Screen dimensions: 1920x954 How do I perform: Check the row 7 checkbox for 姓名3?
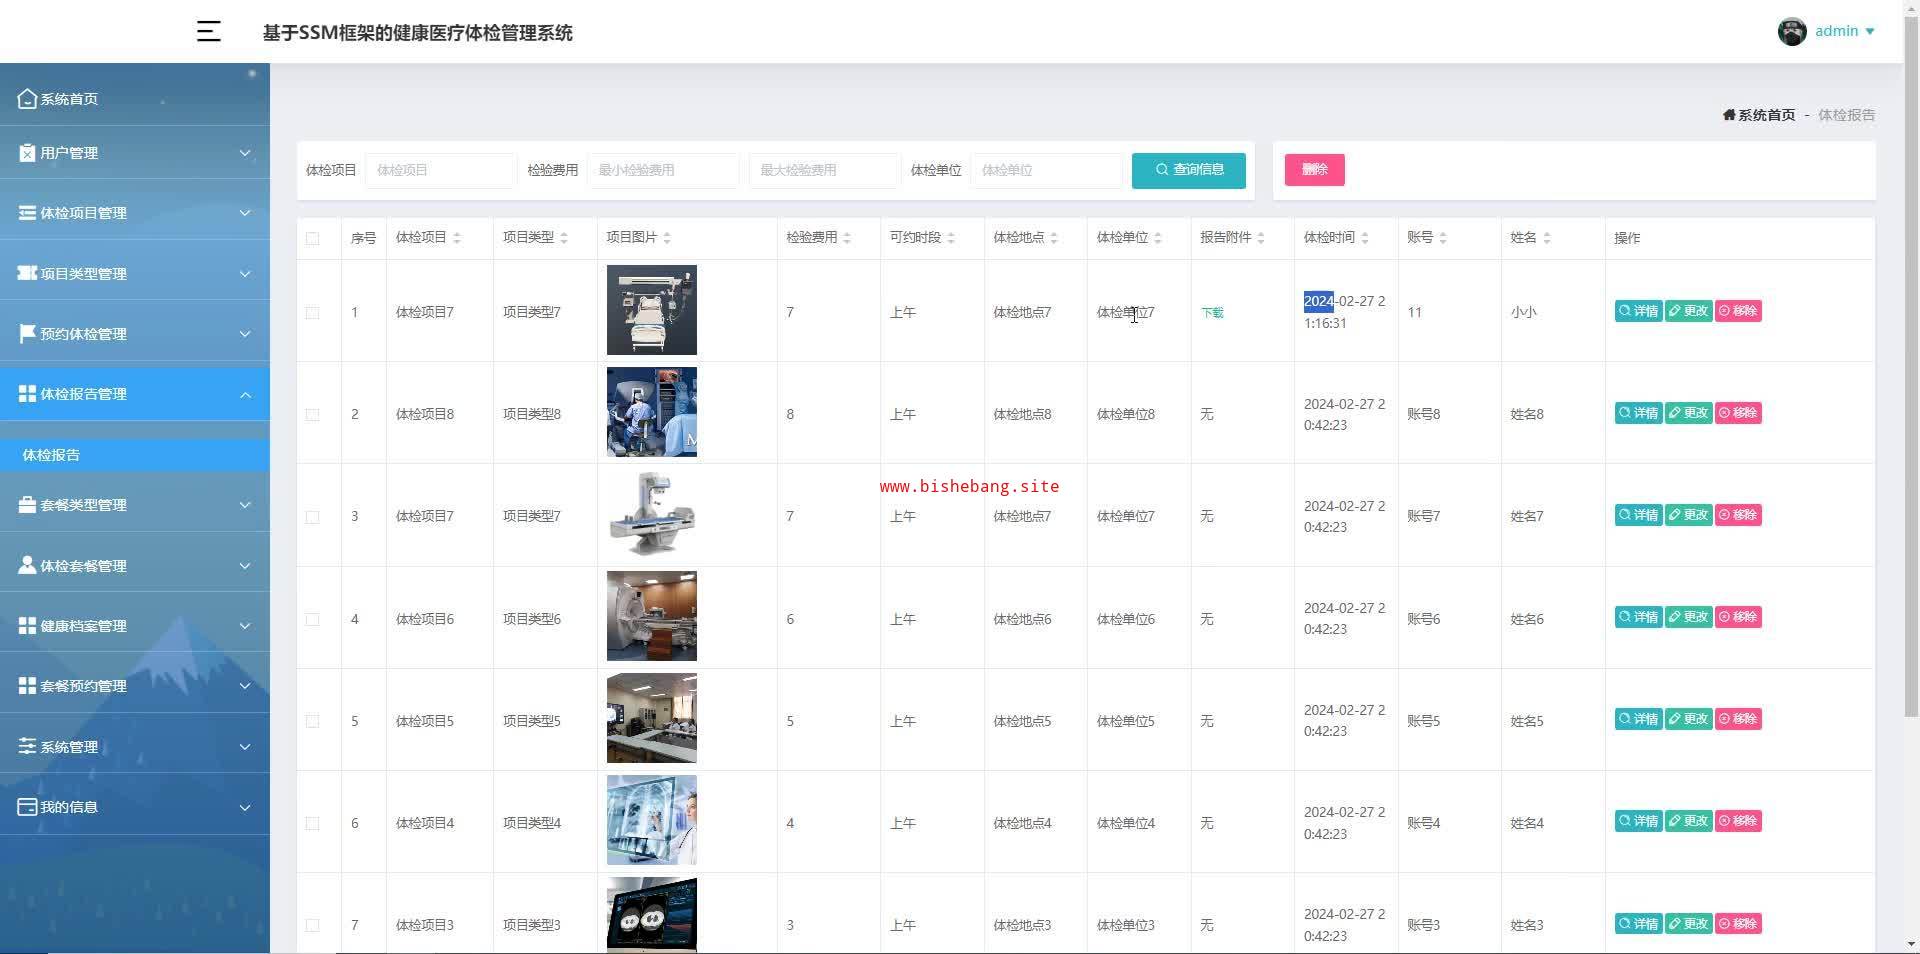click(313, 925)
